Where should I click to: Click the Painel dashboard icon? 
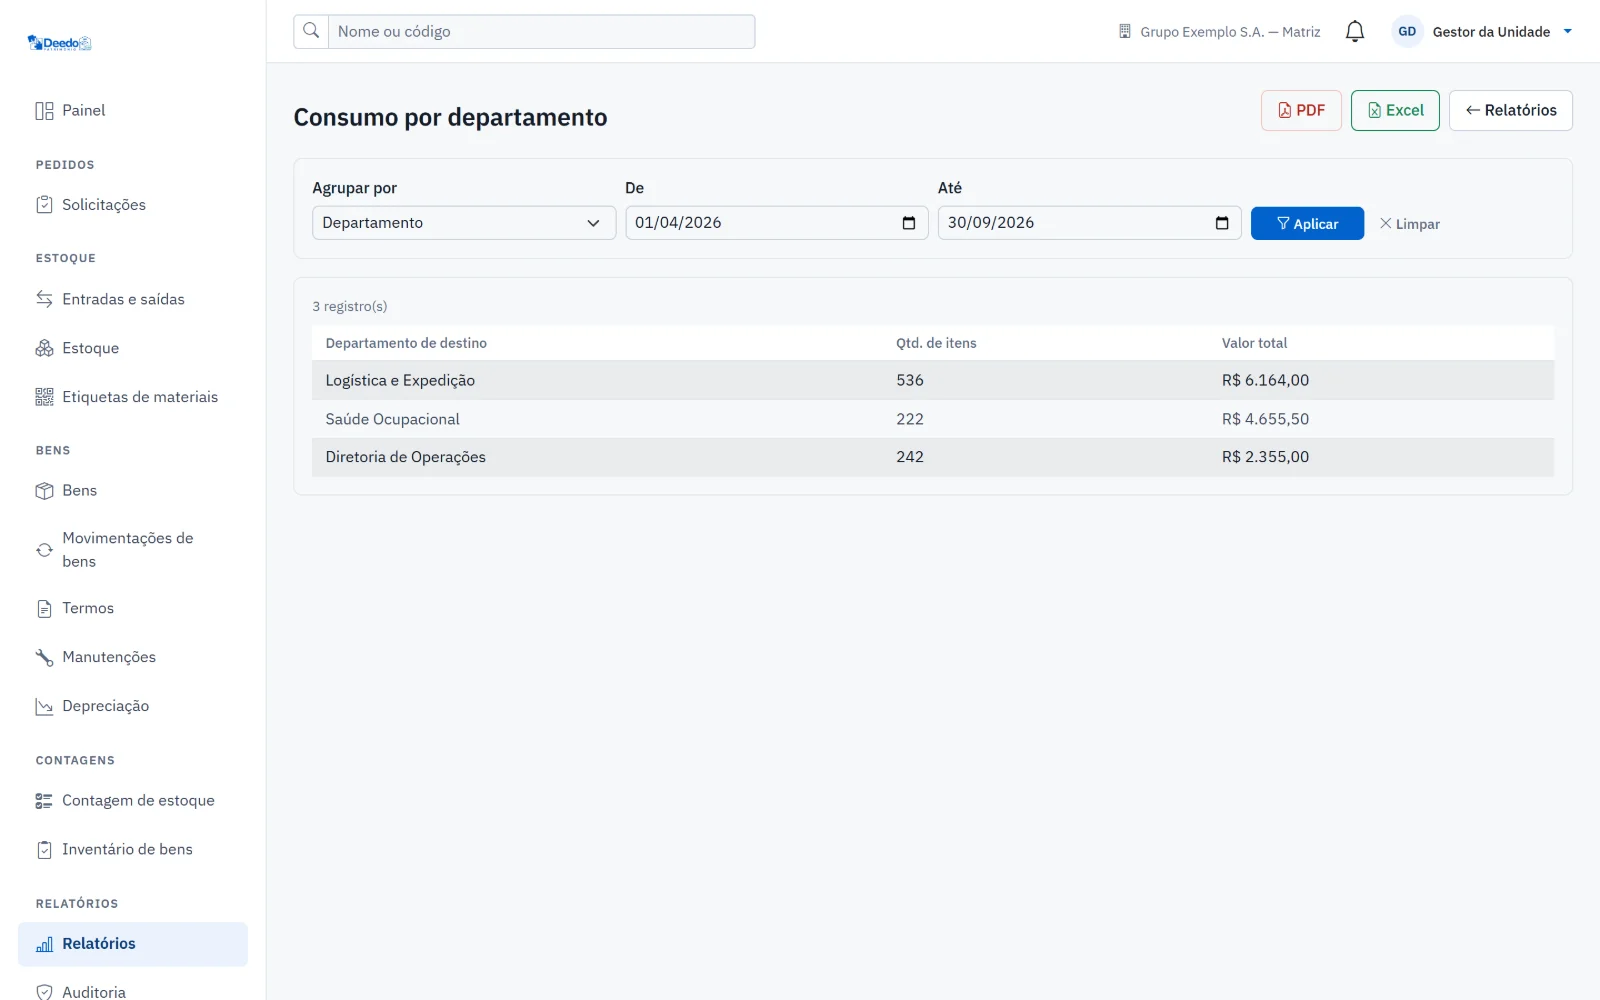[x=44, y=111]
